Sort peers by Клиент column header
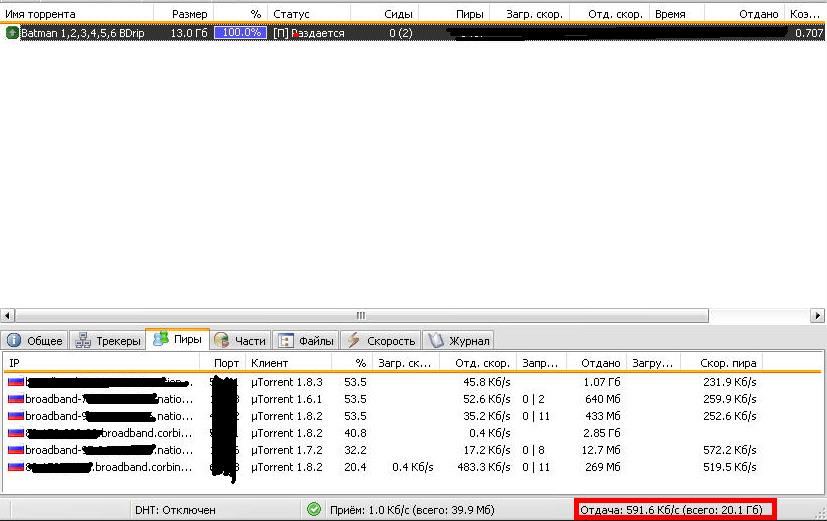Screen dimensions: 827x521 tap(289, 363)
